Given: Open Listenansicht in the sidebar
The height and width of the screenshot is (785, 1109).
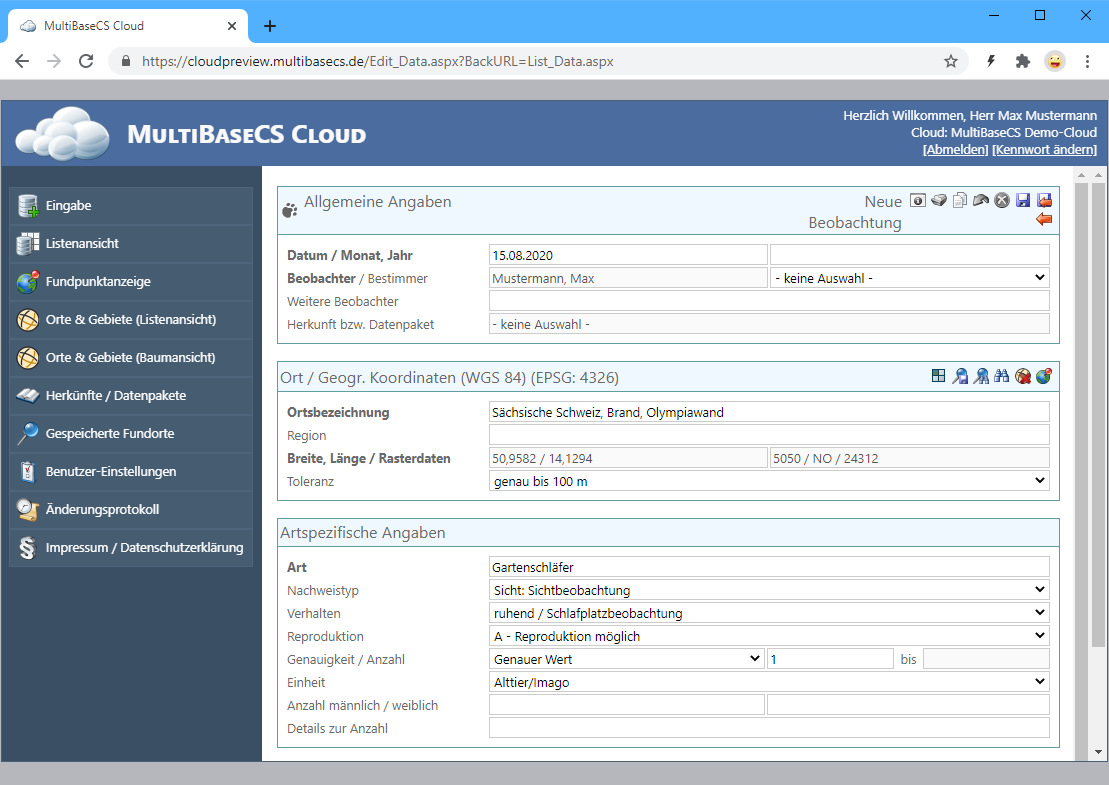Looking at the screenshot, I should coord(131,244).
